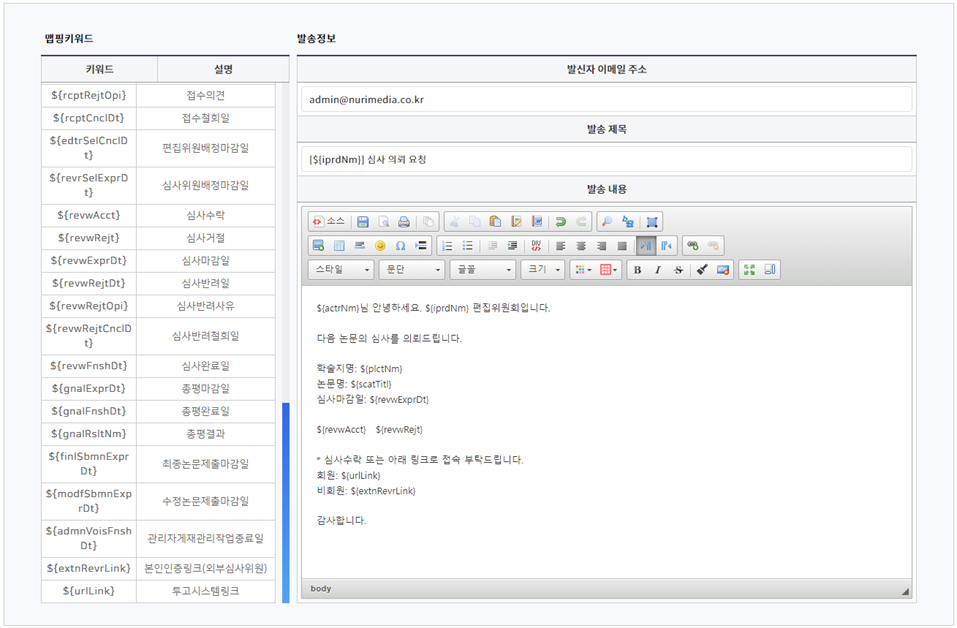Insert special character with Omega icon

click(400, 246)
